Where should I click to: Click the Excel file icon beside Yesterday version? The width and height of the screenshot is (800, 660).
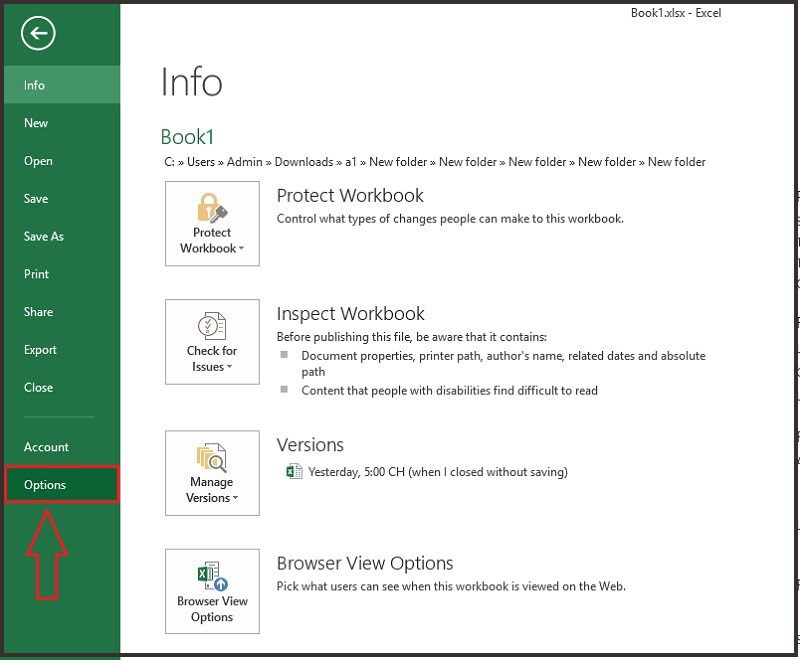pyautogui.click(x=294, y=471)
